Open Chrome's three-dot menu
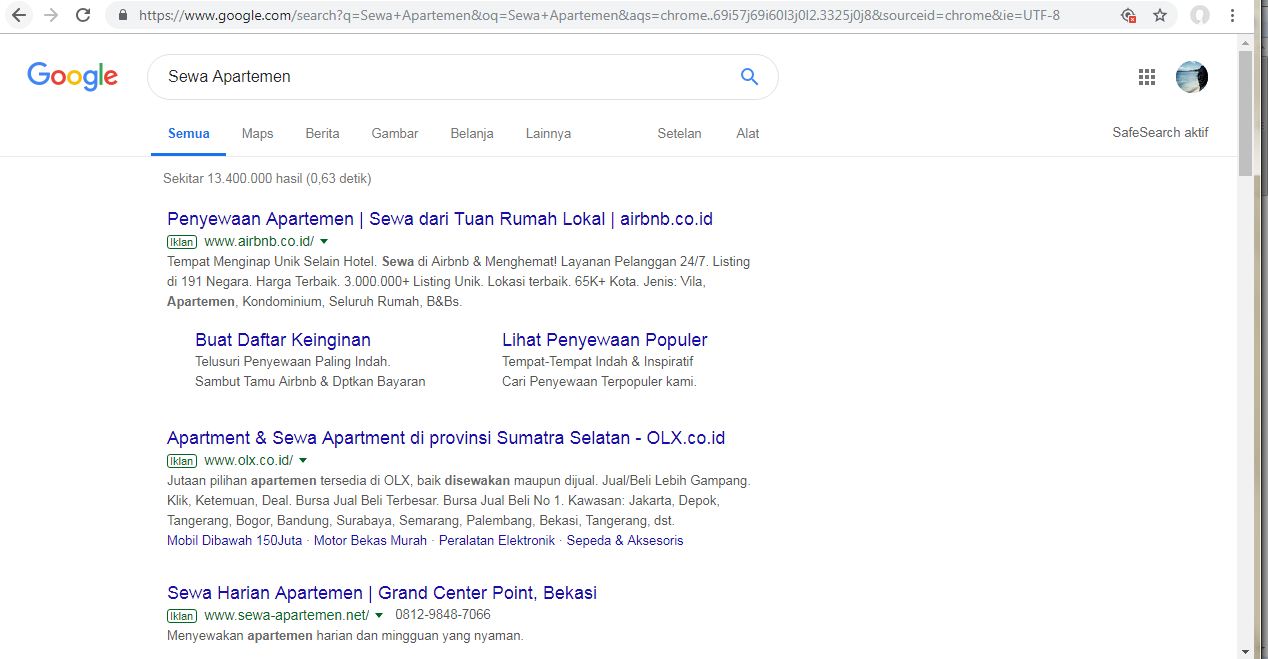1268x659 pixels. pos(1232,15)
